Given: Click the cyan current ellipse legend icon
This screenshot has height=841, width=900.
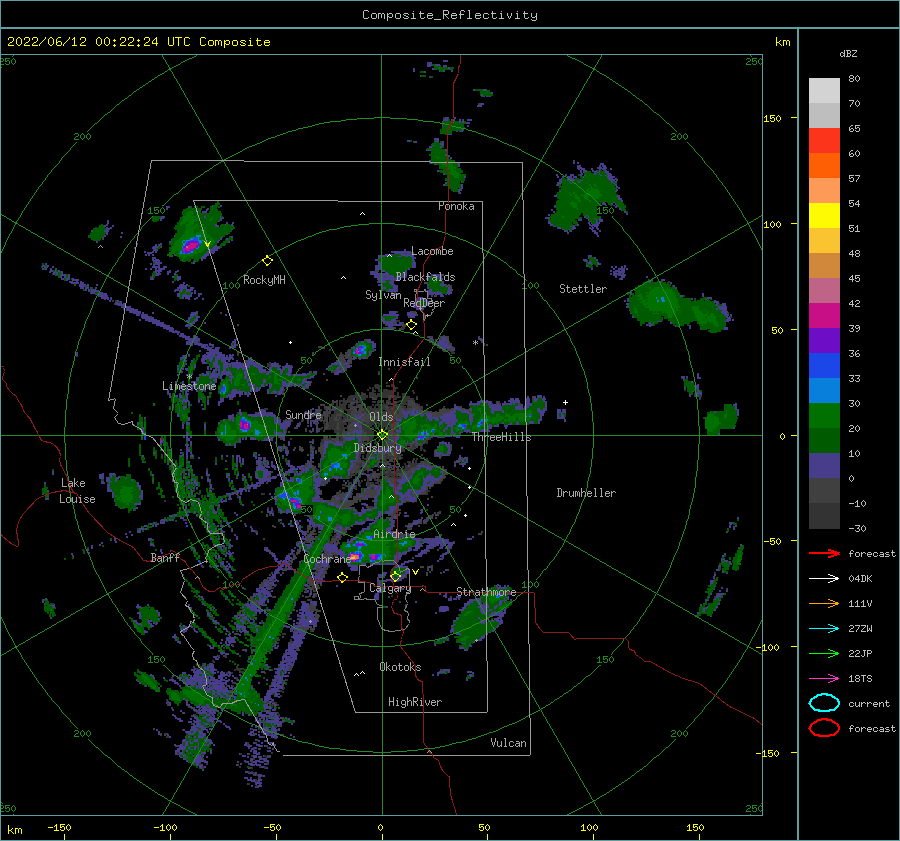Looking at the screenshot, I should tap(824, 703).
